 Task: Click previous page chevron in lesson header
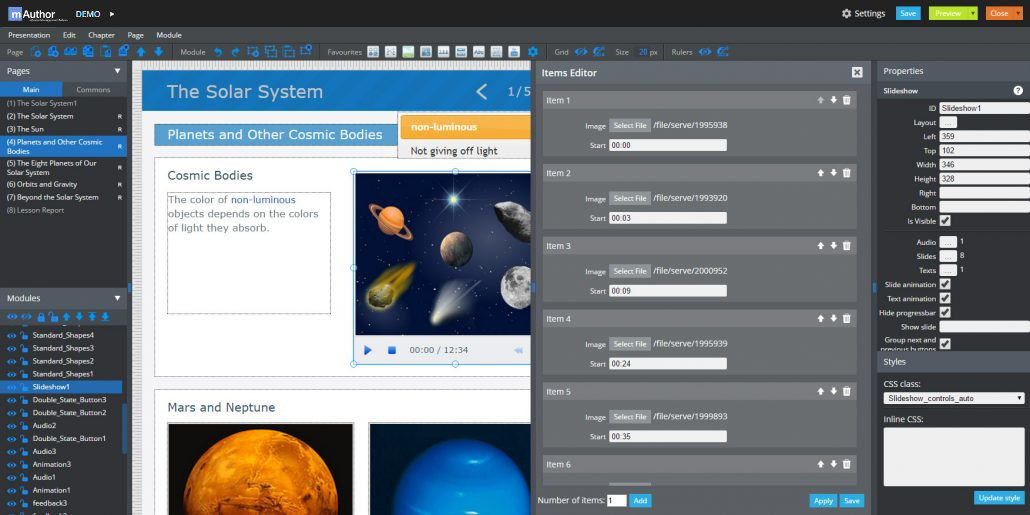[481, 91]
